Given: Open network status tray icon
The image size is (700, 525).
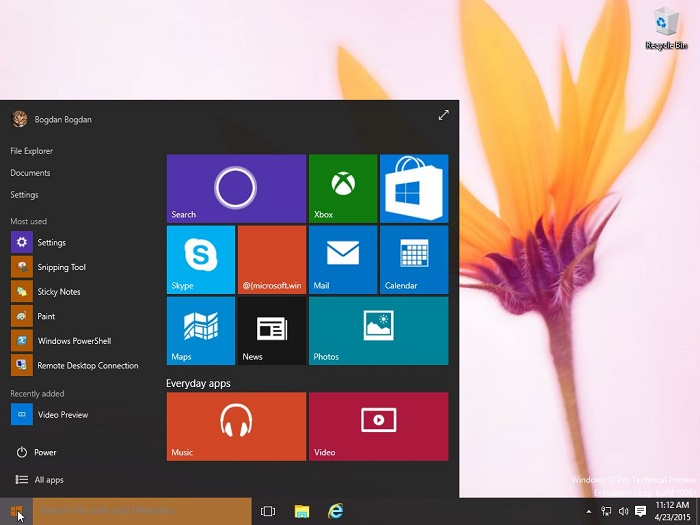Looking at the screenshot, I should tap(606, 511).
